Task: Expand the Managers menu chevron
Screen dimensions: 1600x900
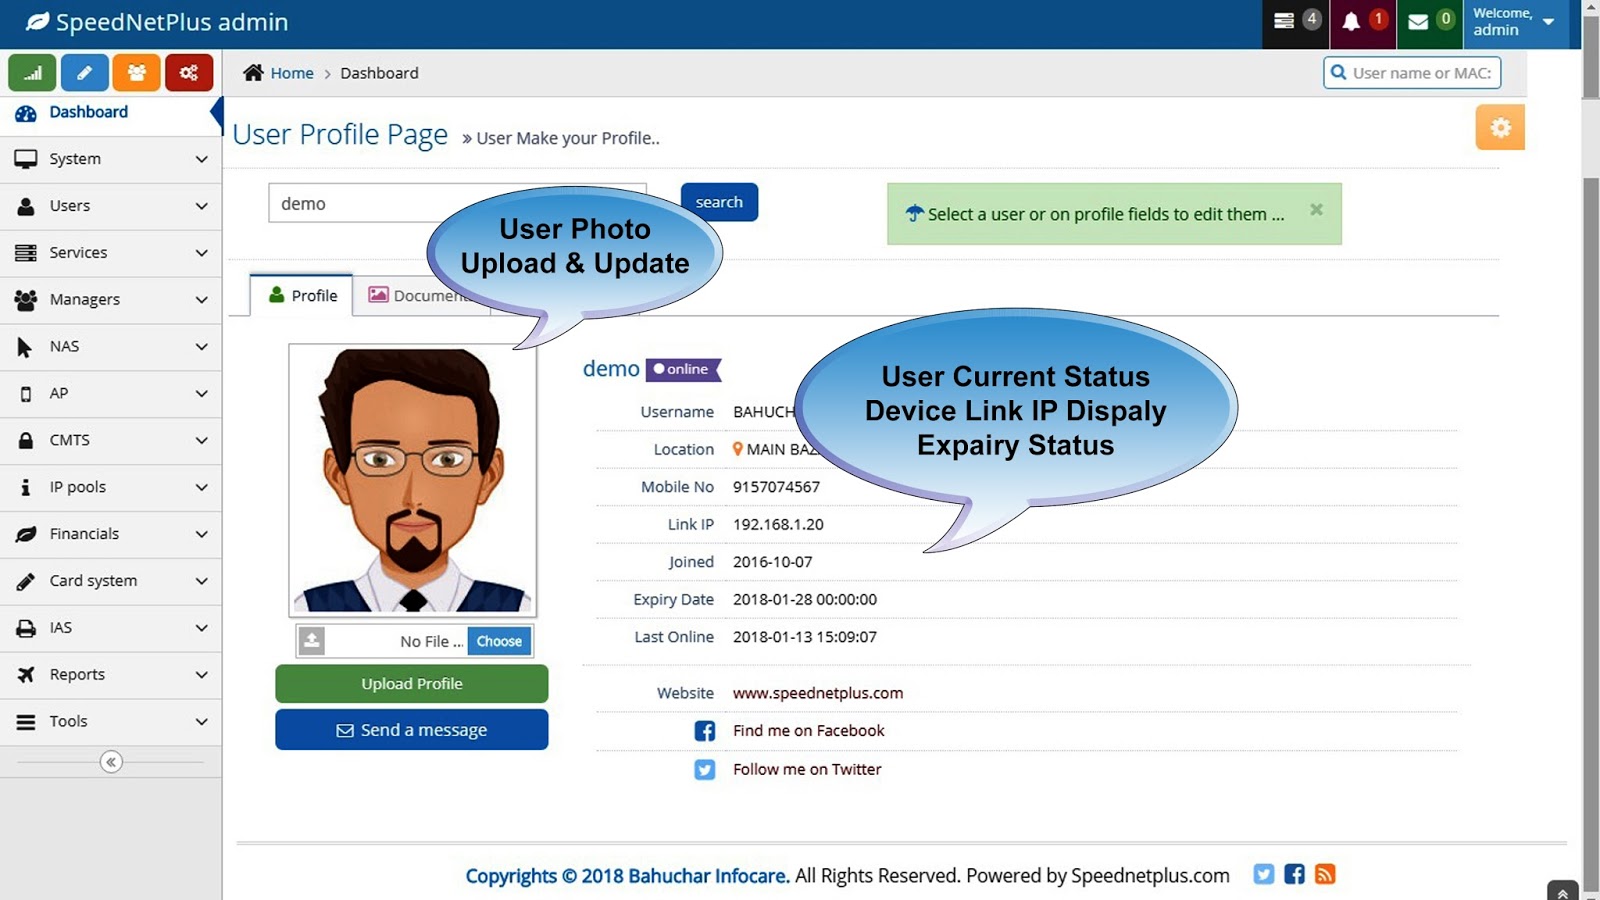Action: (201, 300)
